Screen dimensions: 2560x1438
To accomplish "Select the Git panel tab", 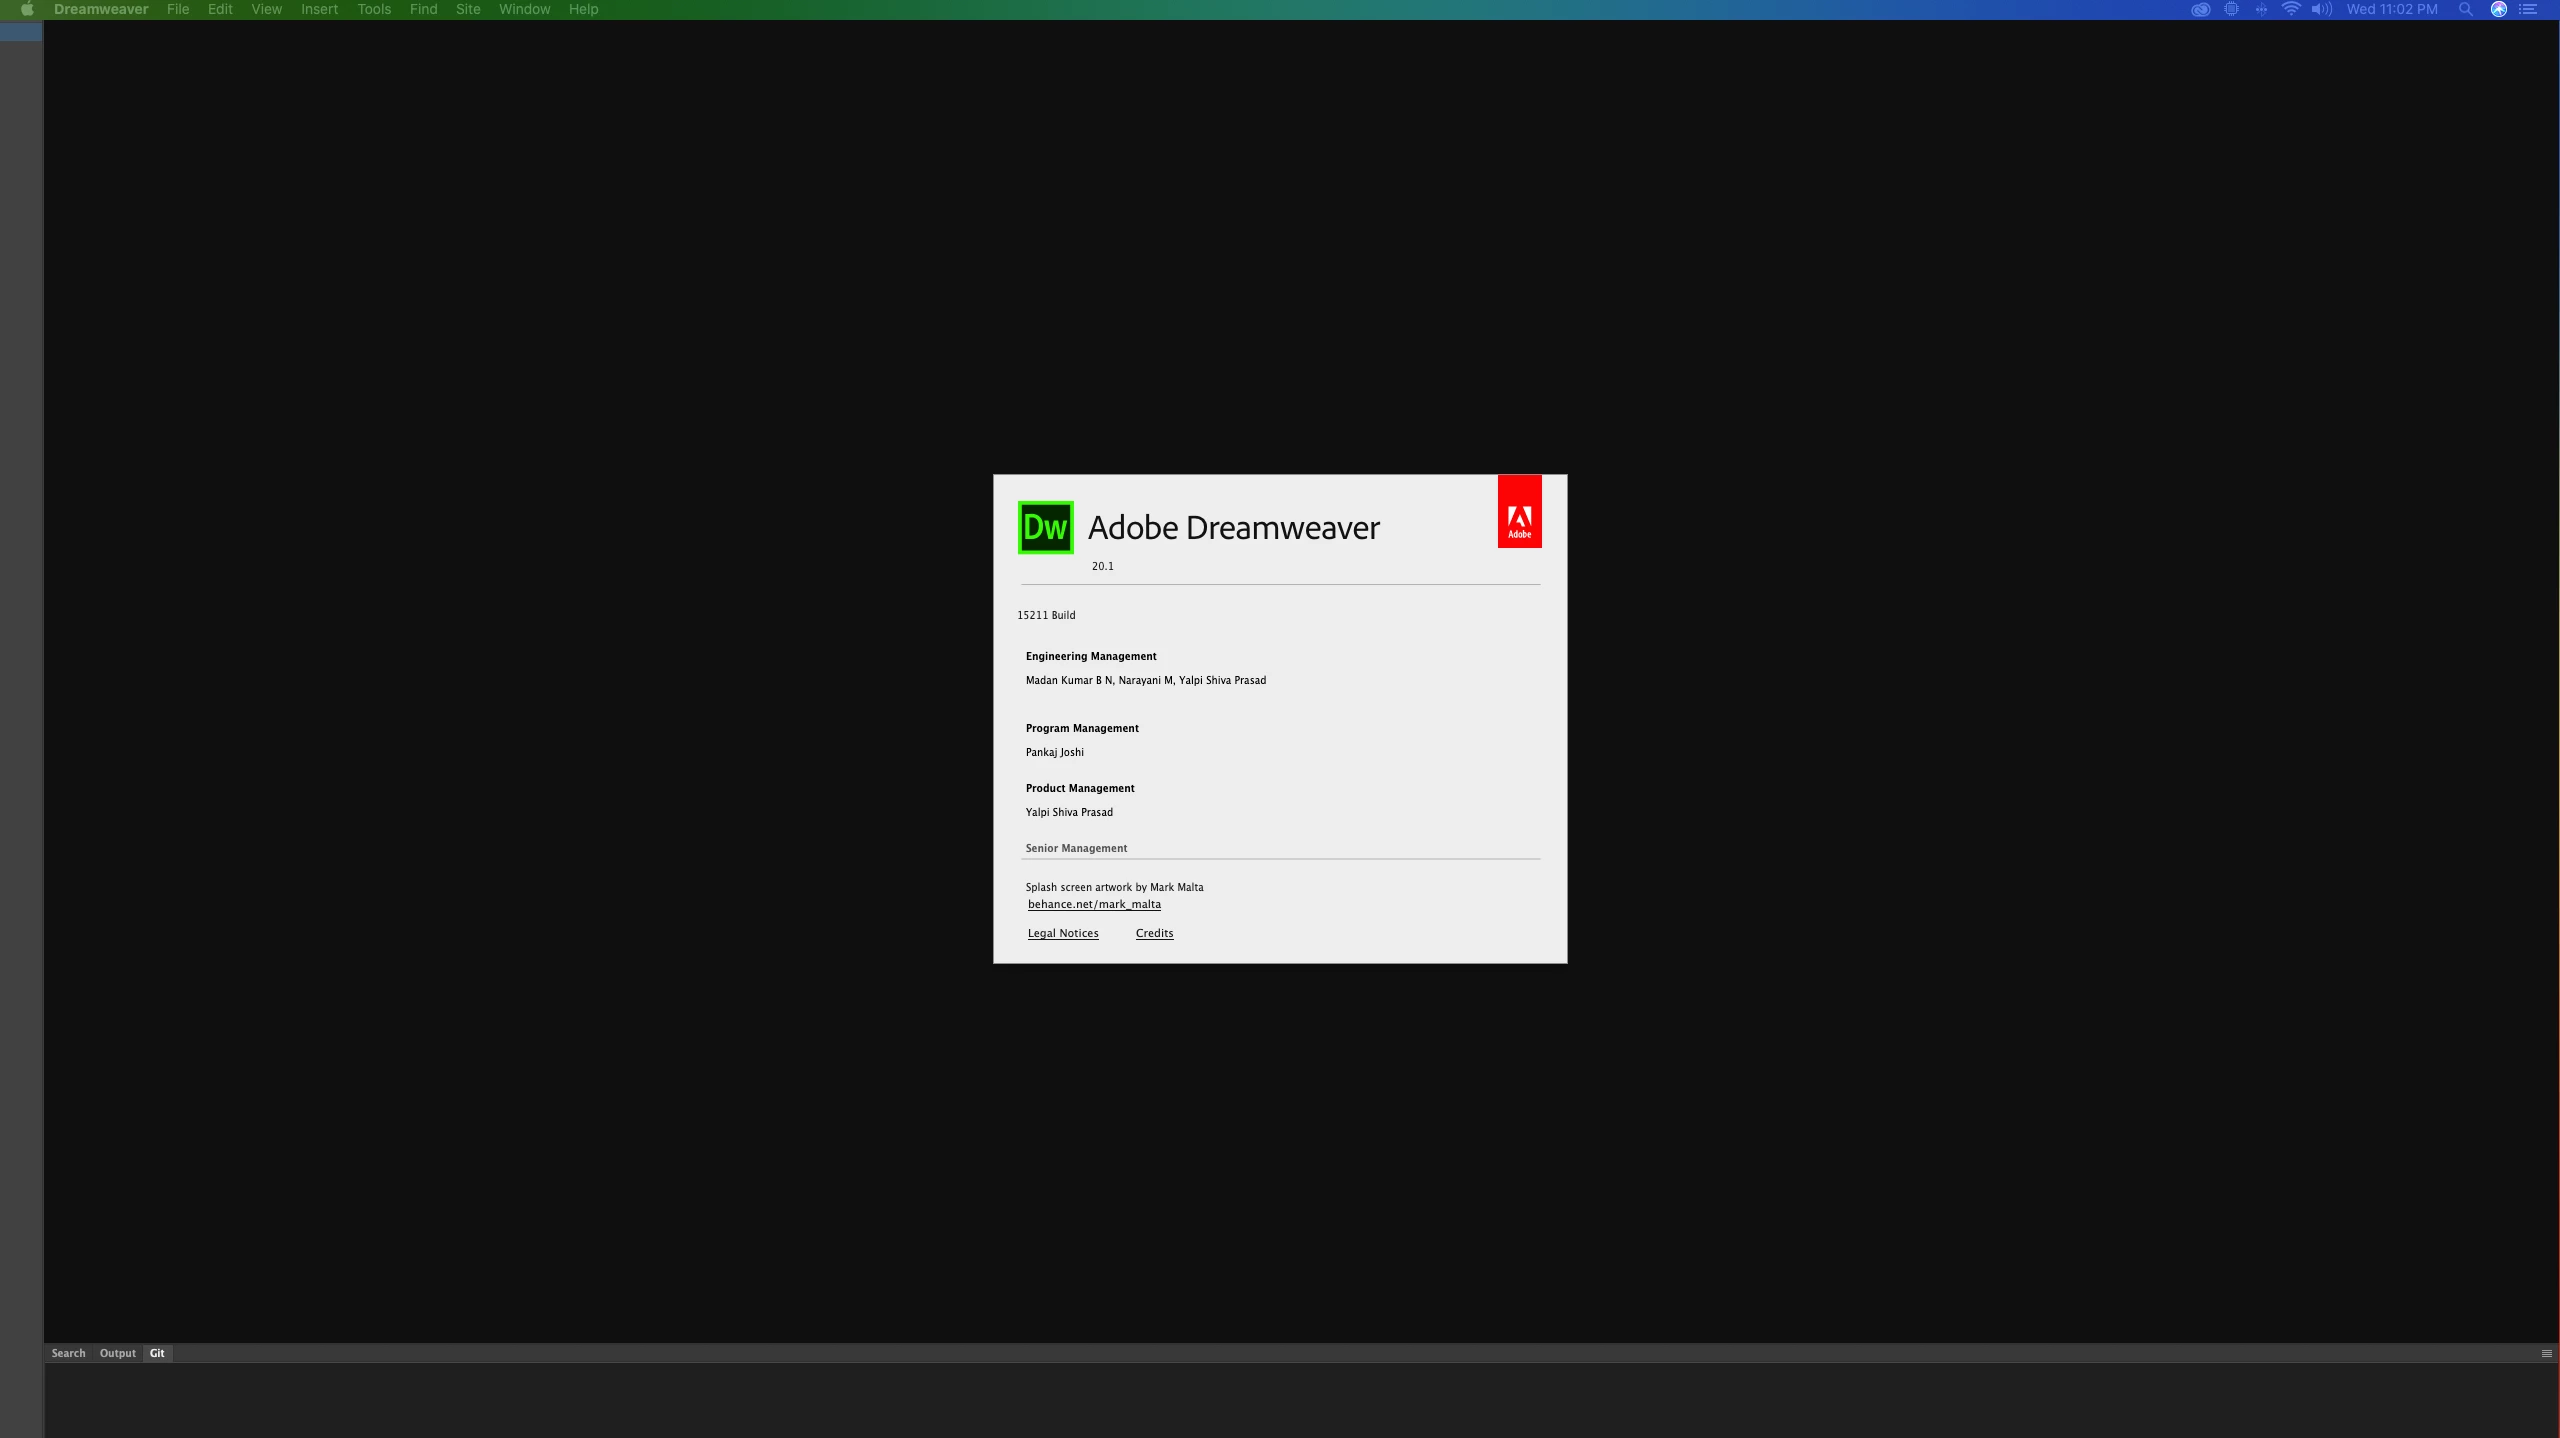I will click(157, 1353).
